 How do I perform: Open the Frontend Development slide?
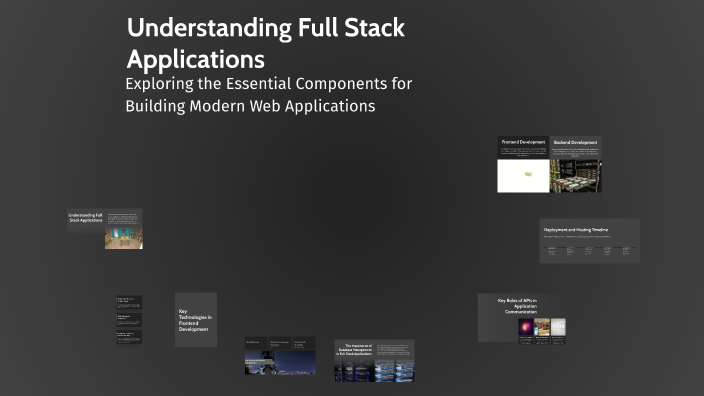(x=523, y=164)
